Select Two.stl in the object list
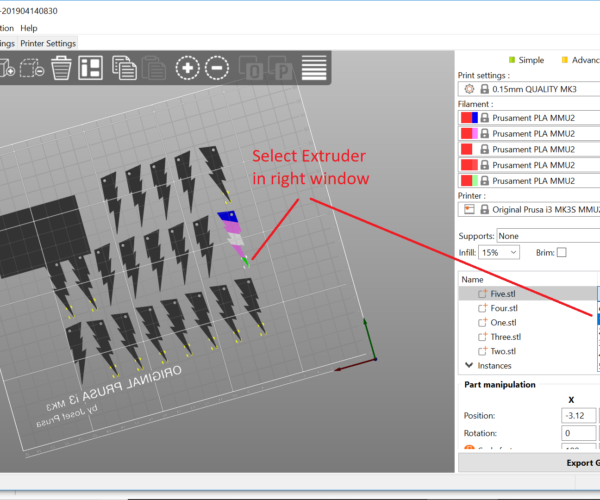600x500 pixels. [x=528, y=351]
